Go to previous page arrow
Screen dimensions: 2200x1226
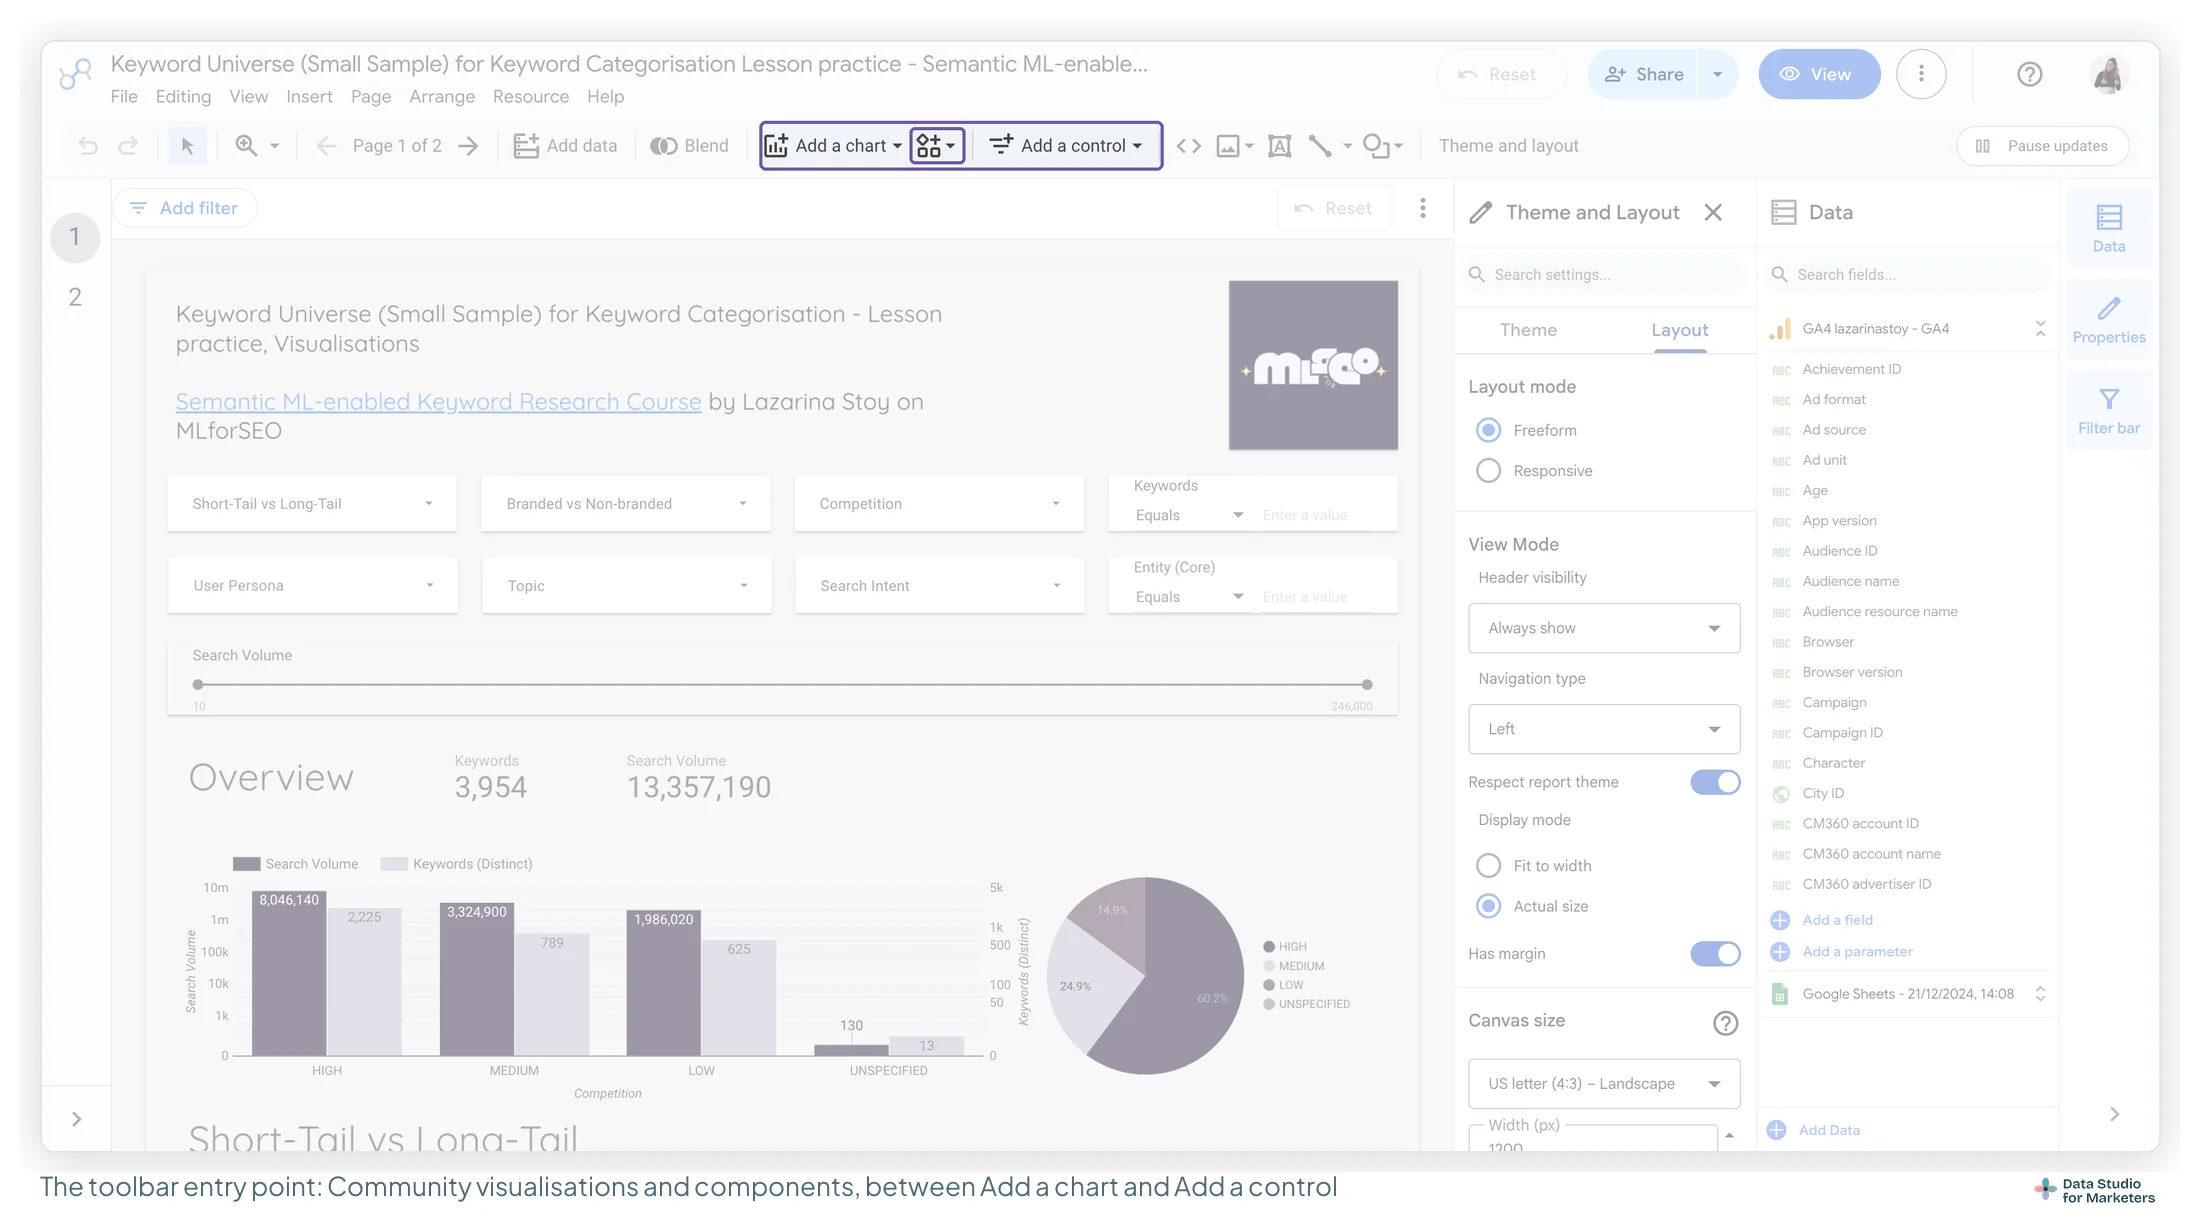[326, 146]
